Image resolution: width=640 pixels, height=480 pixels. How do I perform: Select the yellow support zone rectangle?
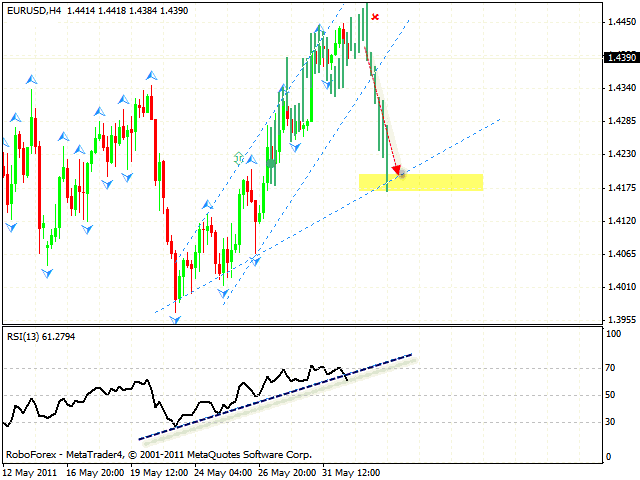click(421, 182)
